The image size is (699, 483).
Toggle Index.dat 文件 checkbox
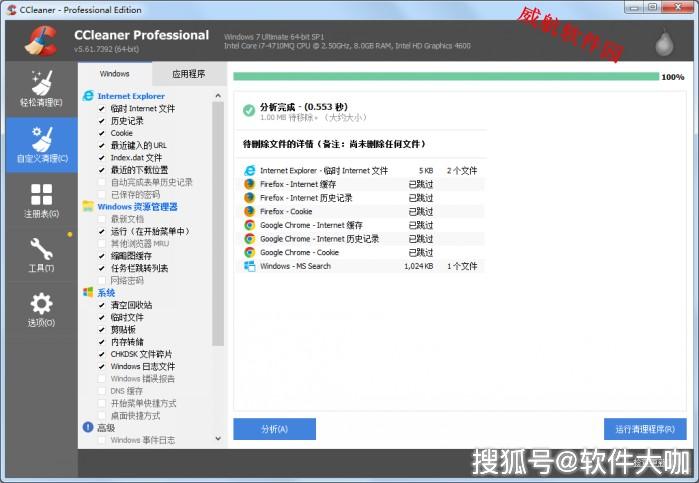coord(102,157)
